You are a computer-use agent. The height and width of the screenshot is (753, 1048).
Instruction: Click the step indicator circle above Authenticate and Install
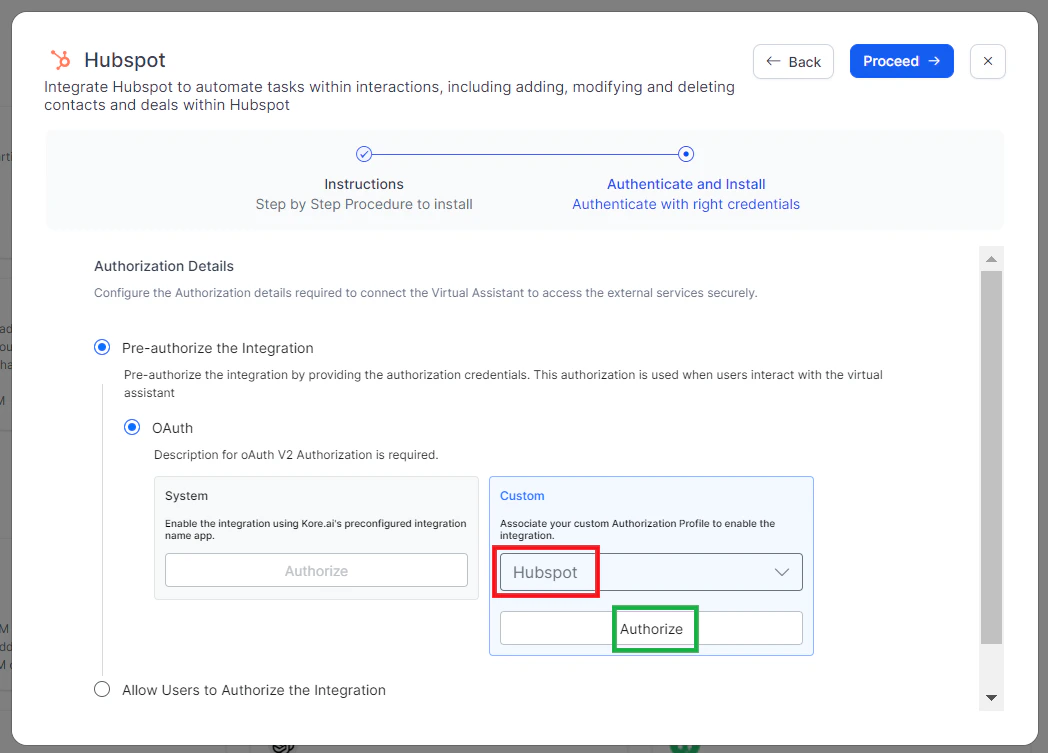coord(686,153)
